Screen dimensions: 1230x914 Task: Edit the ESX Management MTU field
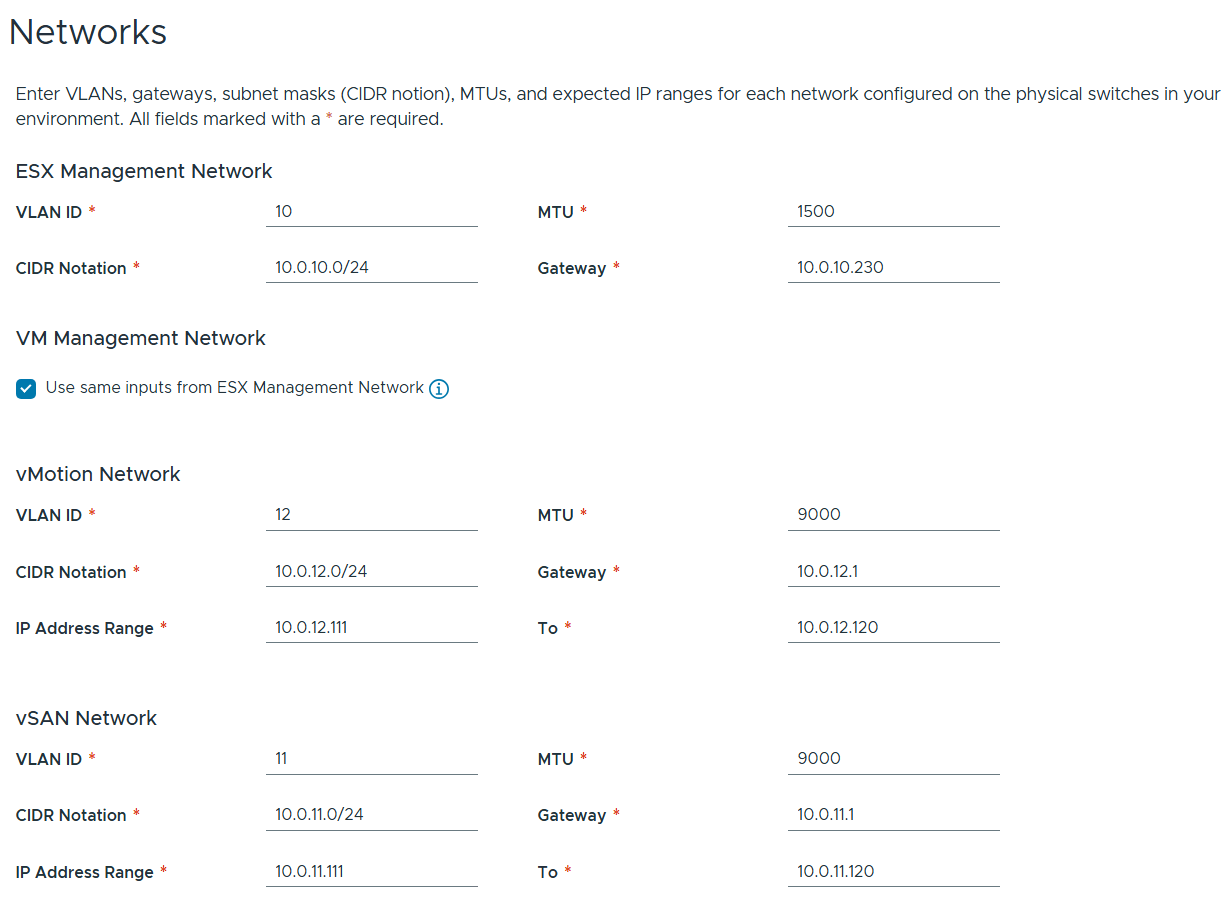[893, 212]
